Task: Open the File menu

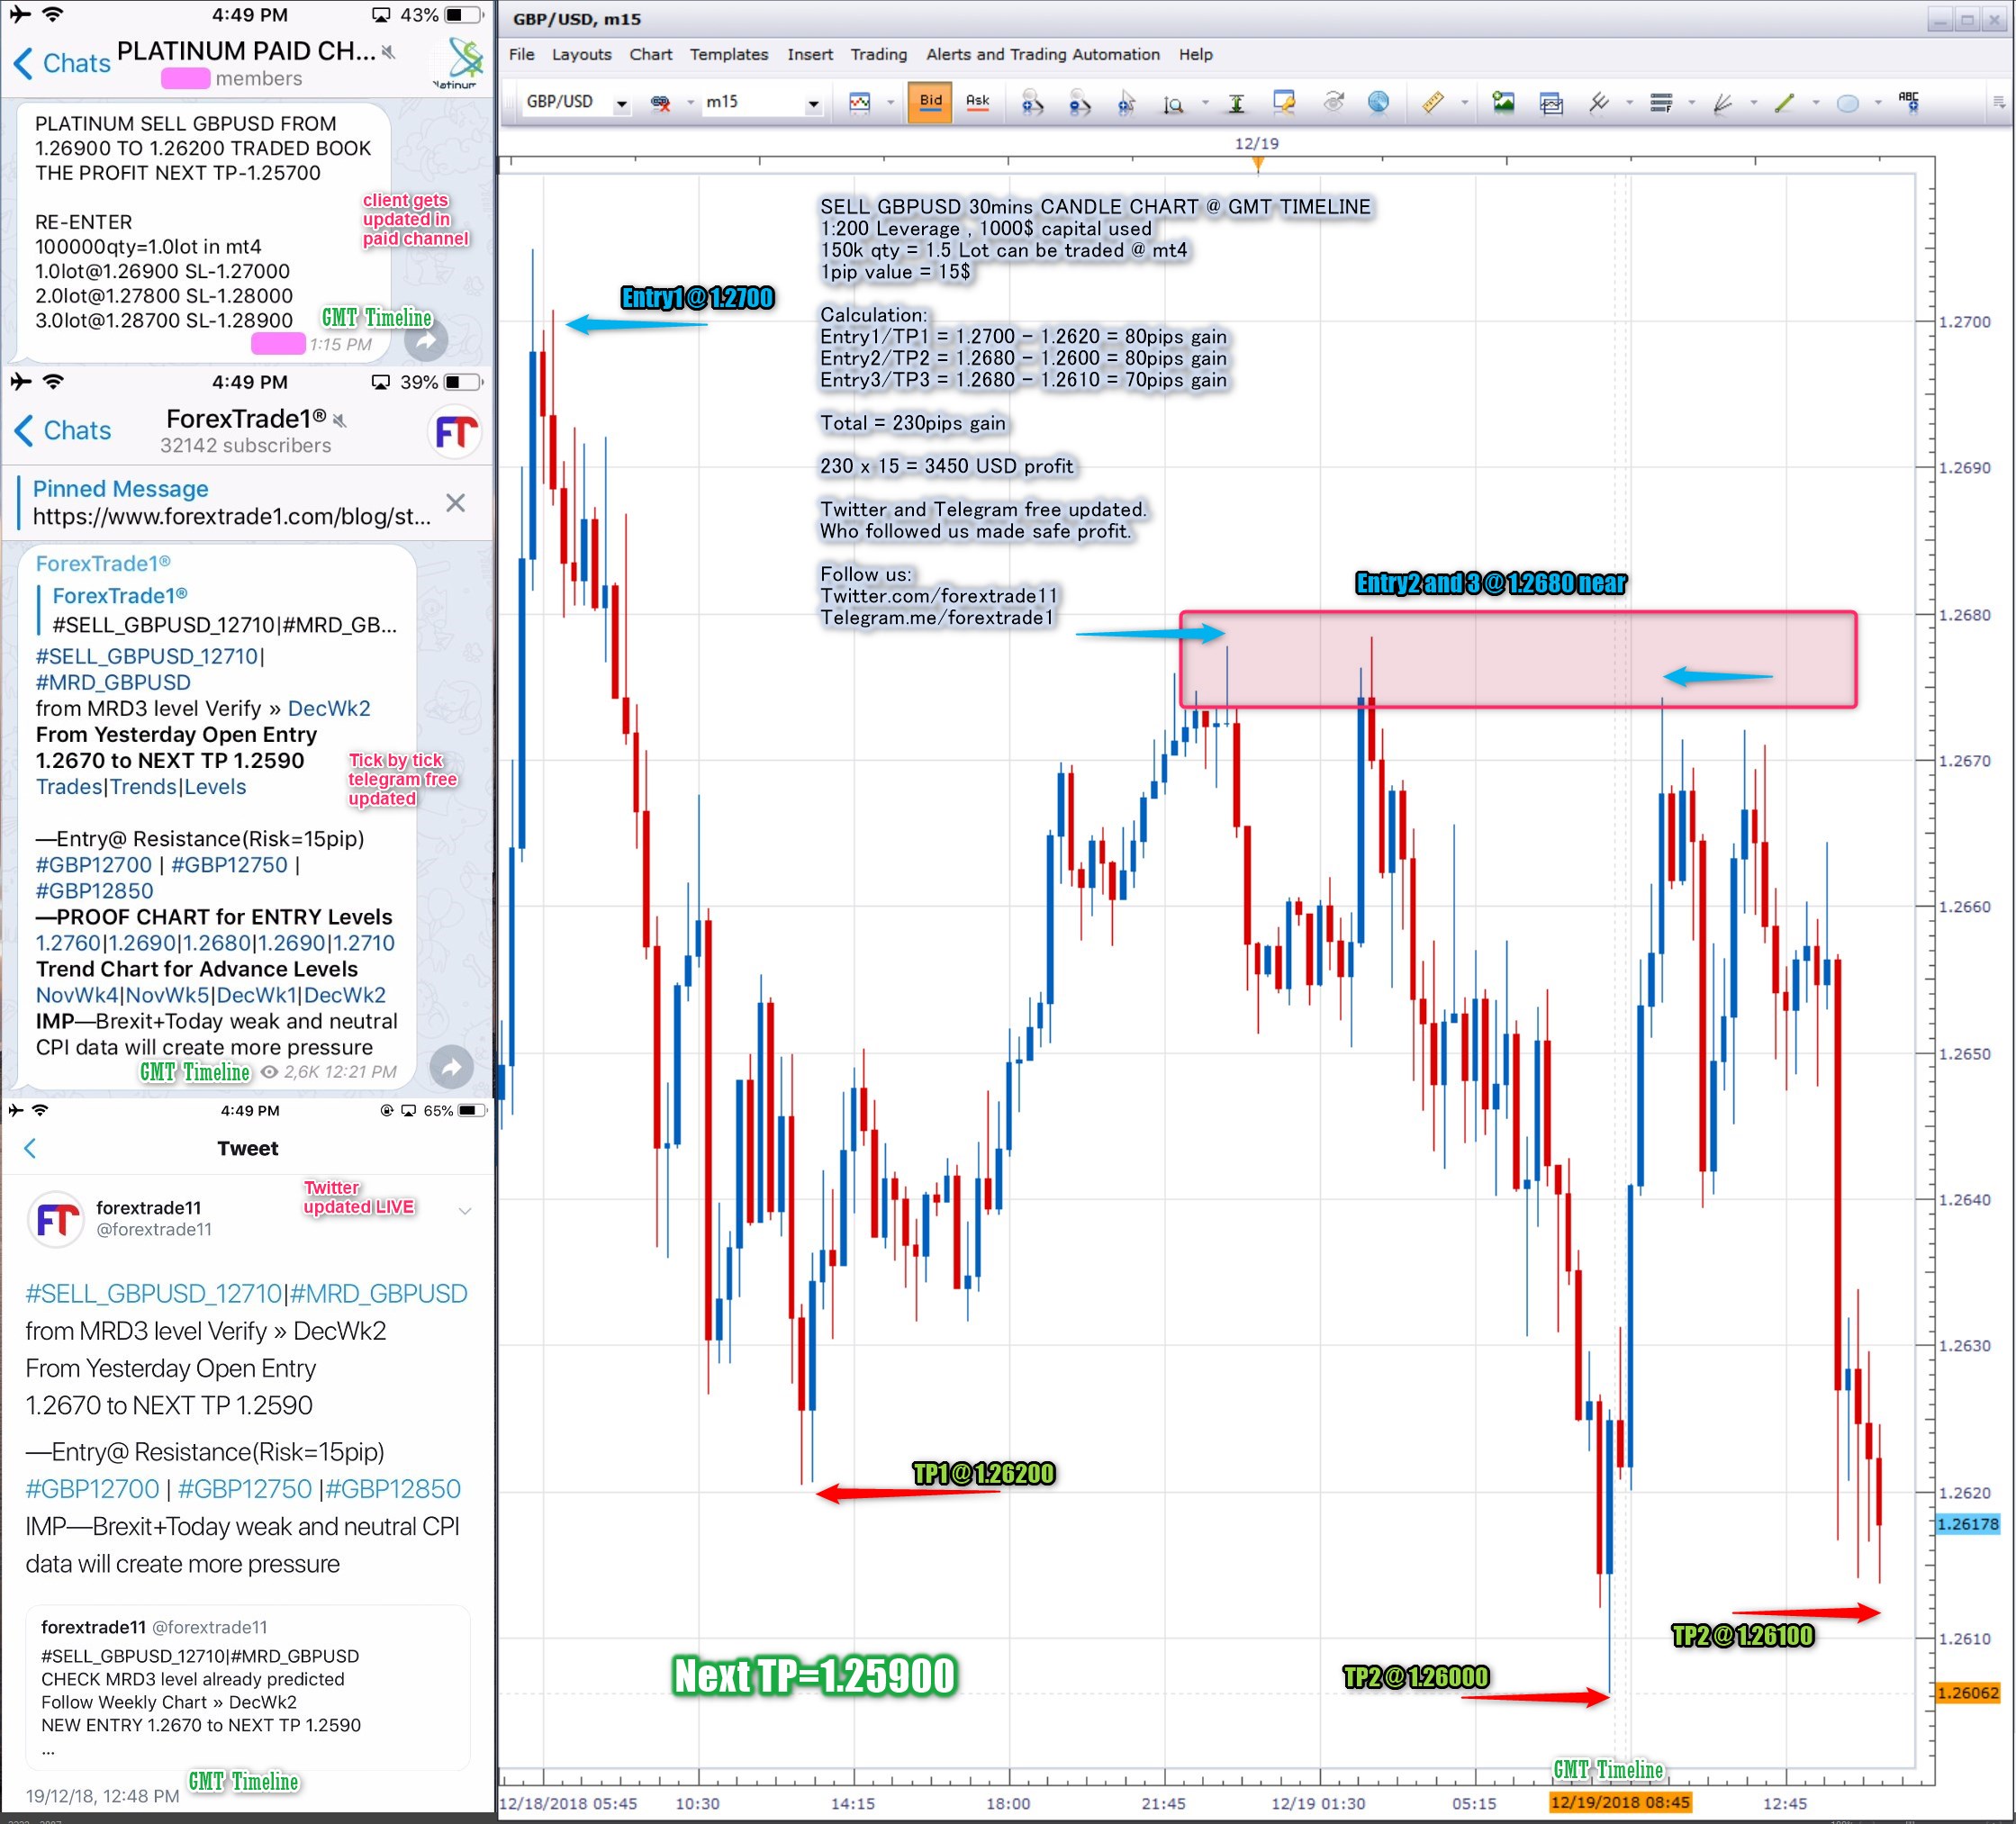Action: (521, 54)
